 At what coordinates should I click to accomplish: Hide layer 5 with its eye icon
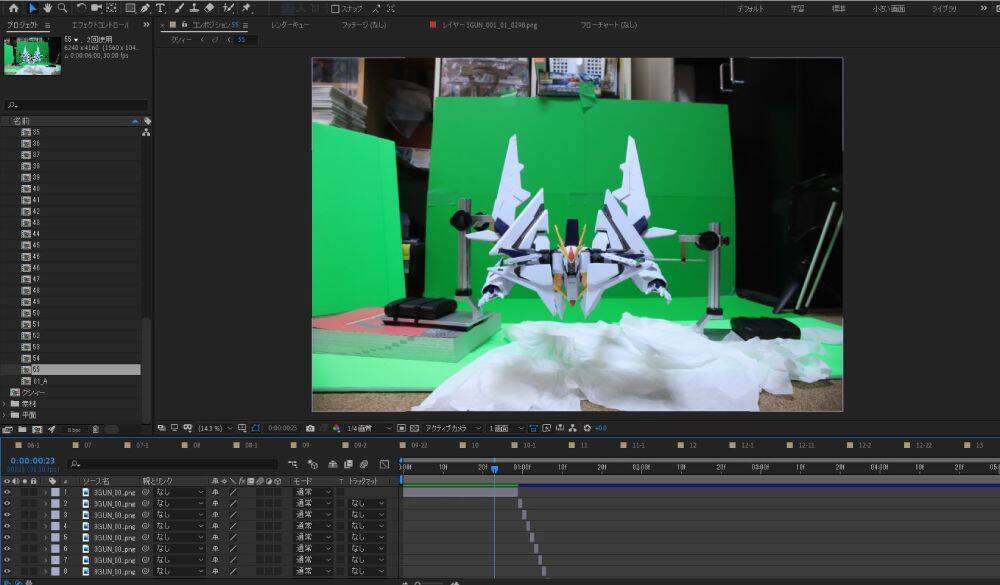coord(7,537)
